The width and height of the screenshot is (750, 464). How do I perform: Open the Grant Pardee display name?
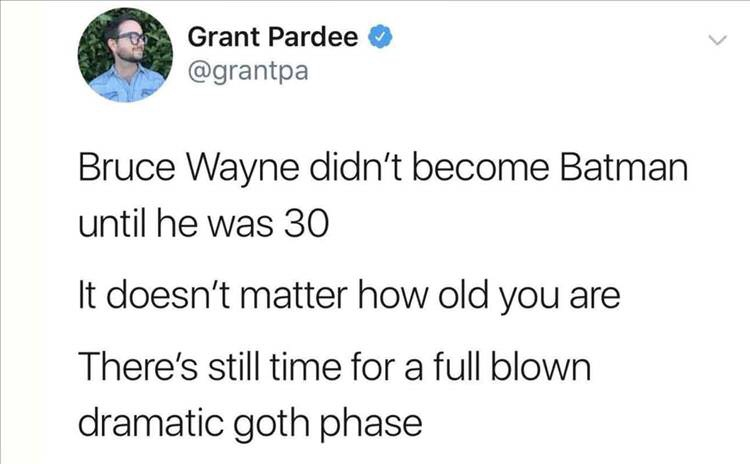click(272, 39)
